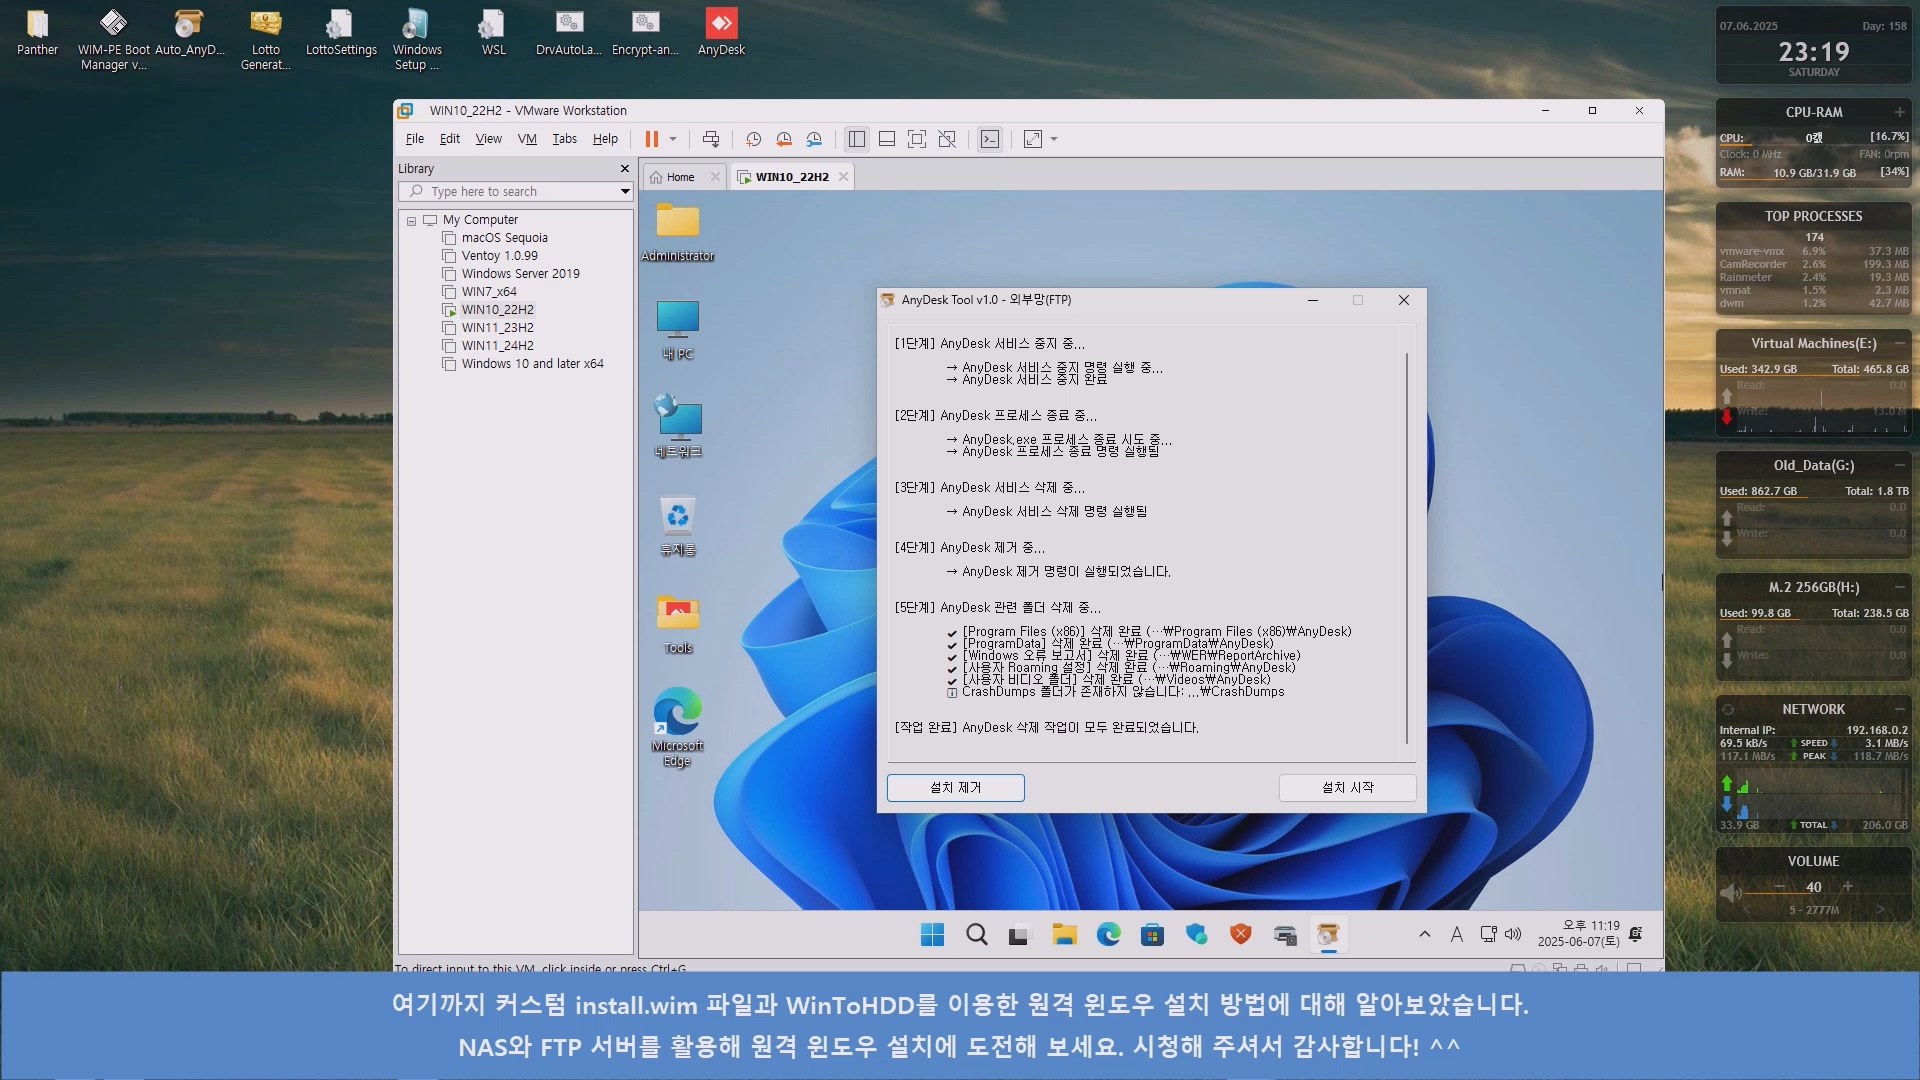
Task: Toggle the thumbnail bar view icon
Action: [887, 139]
